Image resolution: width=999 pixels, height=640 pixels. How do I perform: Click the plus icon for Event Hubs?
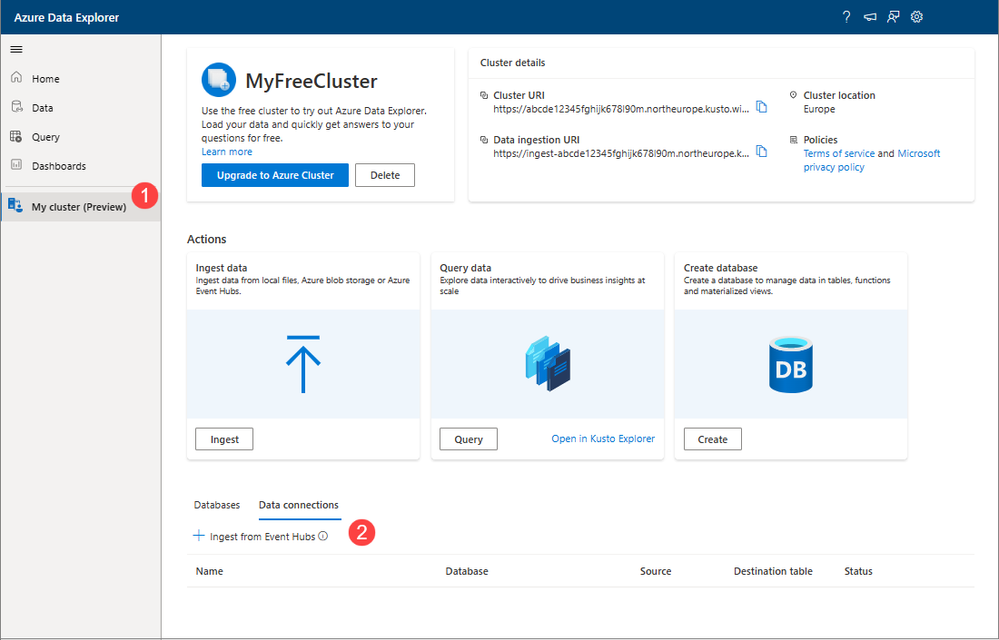199,536
